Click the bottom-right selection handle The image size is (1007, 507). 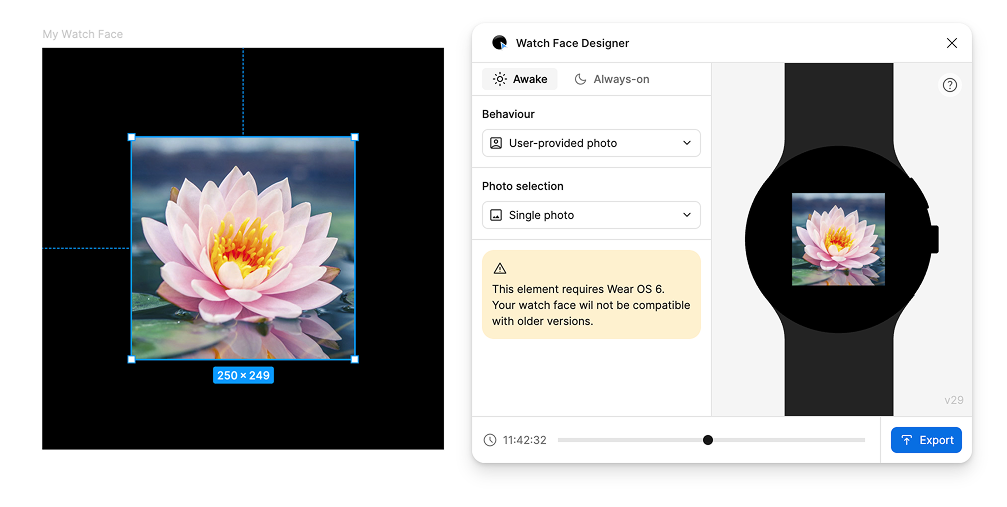[355, 359]
